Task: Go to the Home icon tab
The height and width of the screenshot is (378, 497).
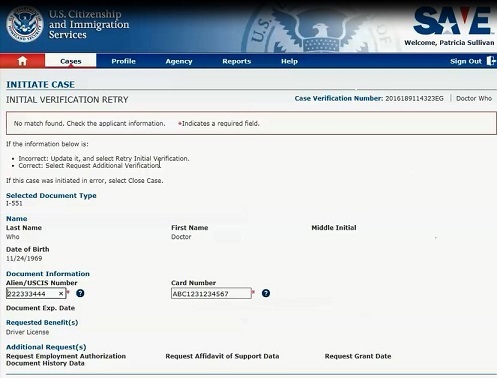Action: pyautogui.click(x=22, y=61)
